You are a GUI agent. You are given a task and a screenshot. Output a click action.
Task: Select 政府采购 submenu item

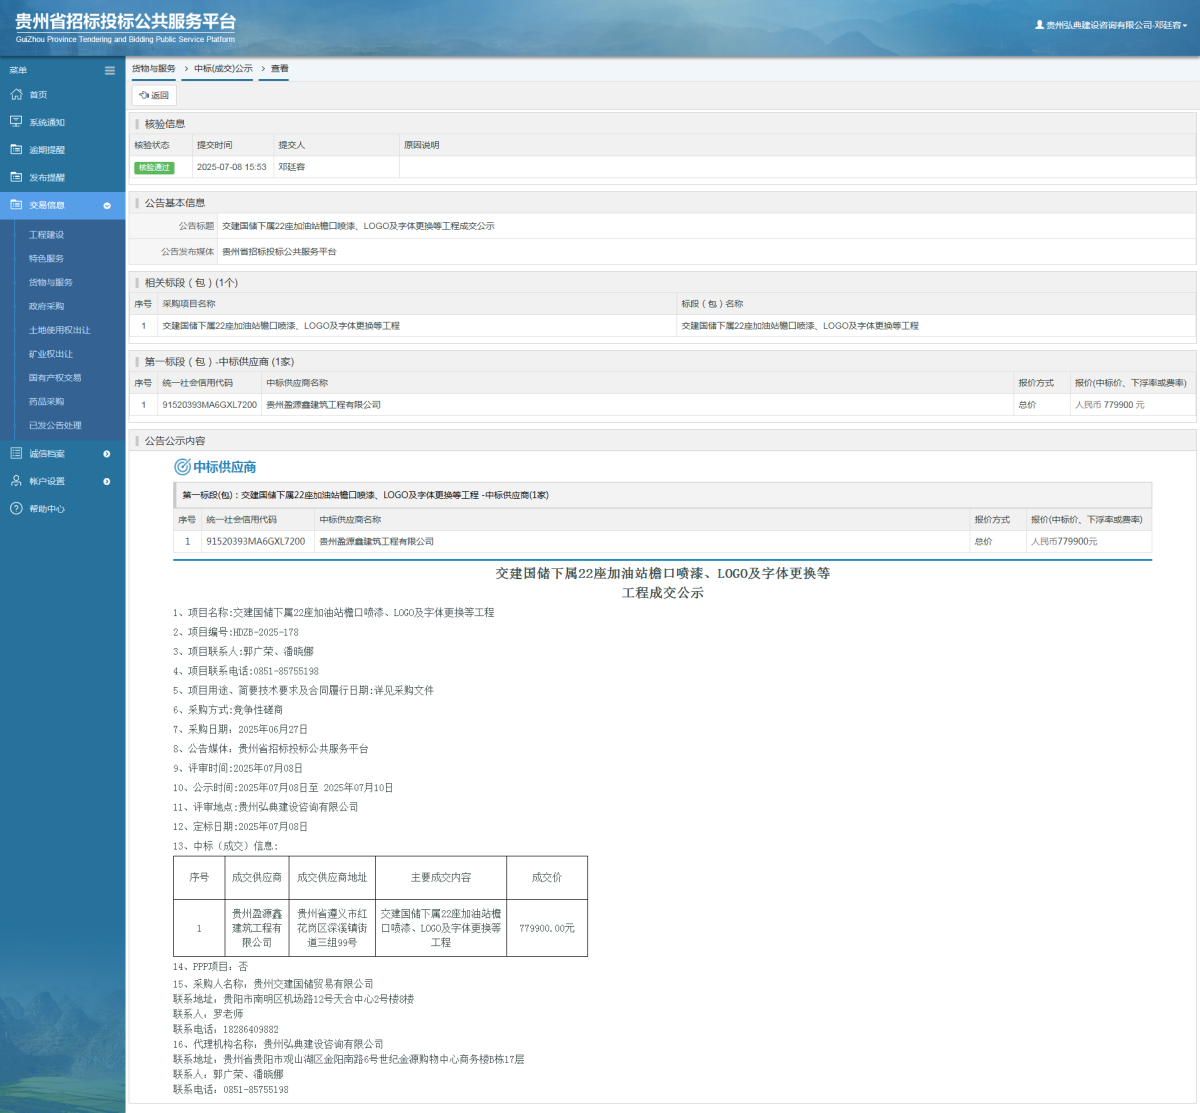coord(46,306)
